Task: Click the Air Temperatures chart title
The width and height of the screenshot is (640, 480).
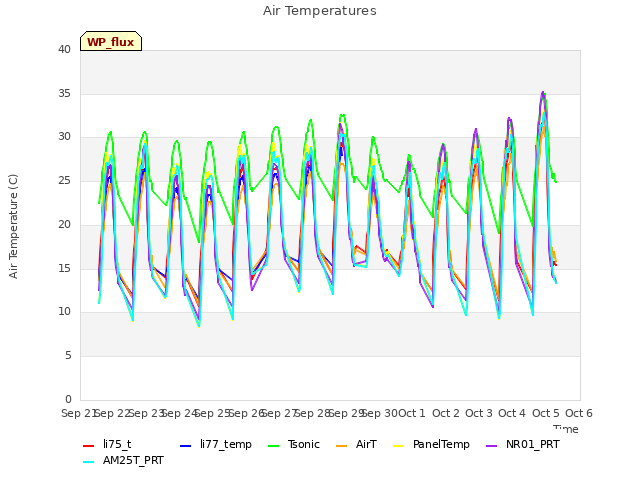Action: pos(320,11)
